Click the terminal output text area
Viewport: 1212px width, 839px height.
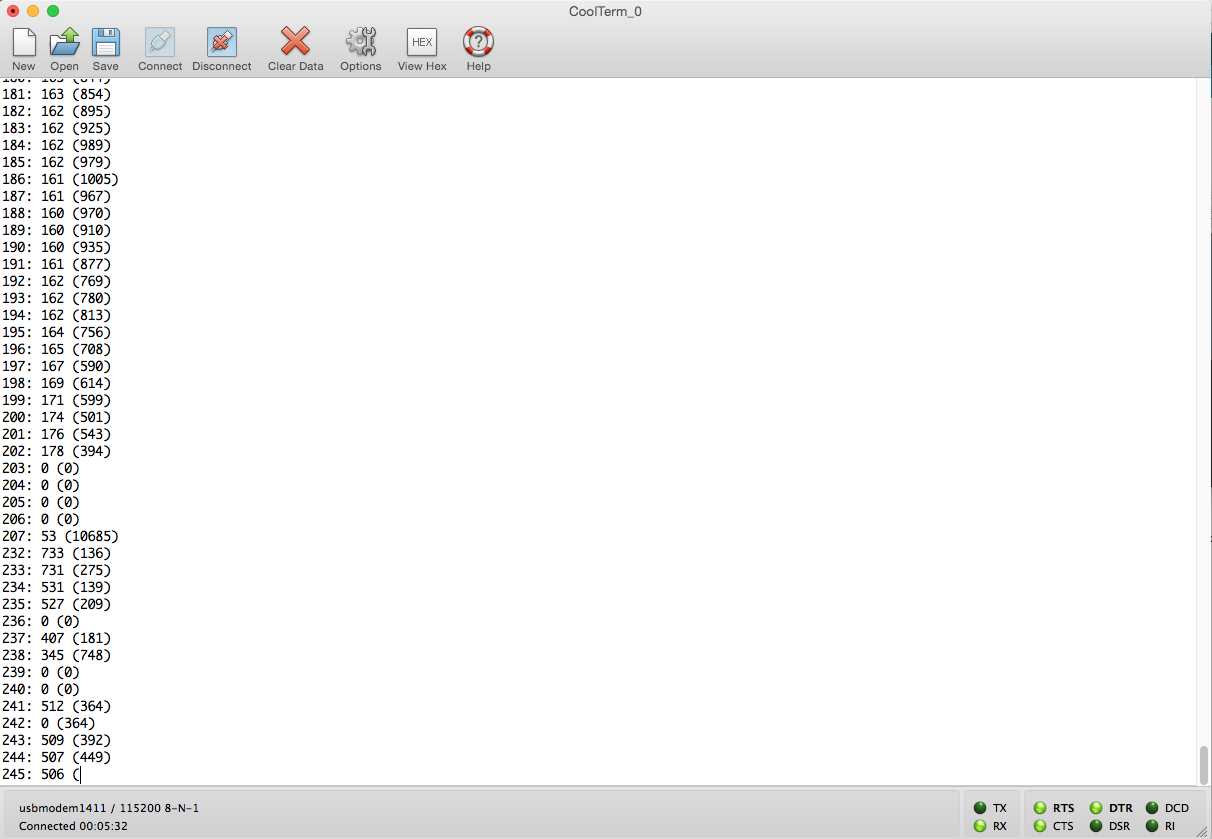click(x=598, y=432)
